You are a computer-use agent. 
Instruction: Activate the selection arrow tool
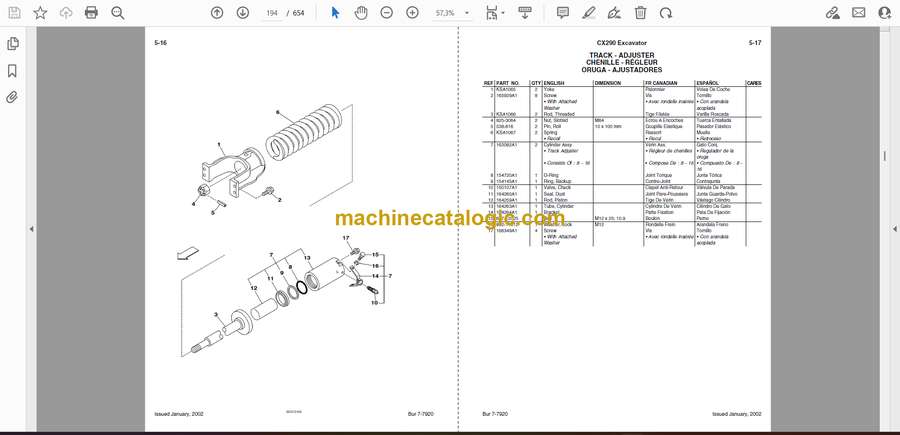click(x=335, y=13)
